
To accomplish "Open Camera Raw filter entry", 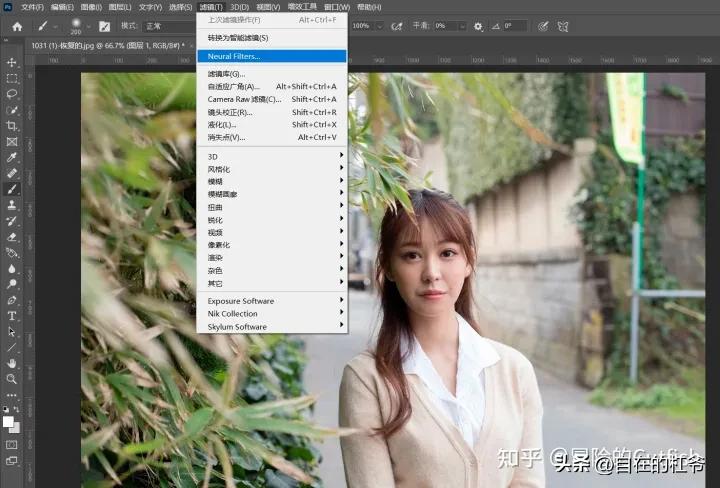I will coord(272,99).
